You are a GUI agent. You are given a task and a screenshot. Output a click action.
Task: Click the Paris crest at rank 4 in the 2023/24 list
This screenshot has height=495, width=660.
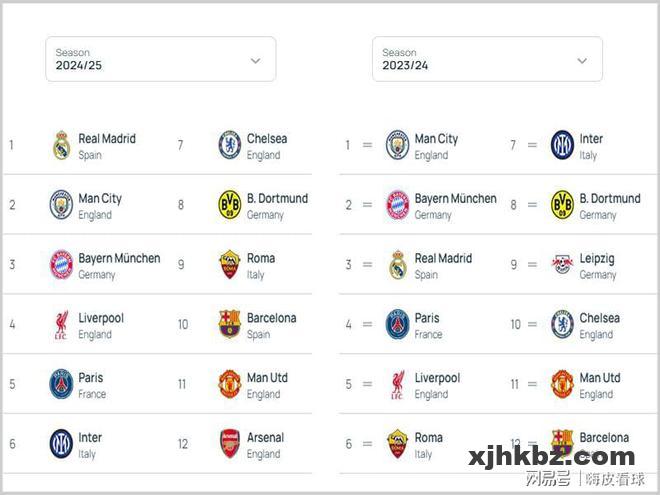pos(398,325)
